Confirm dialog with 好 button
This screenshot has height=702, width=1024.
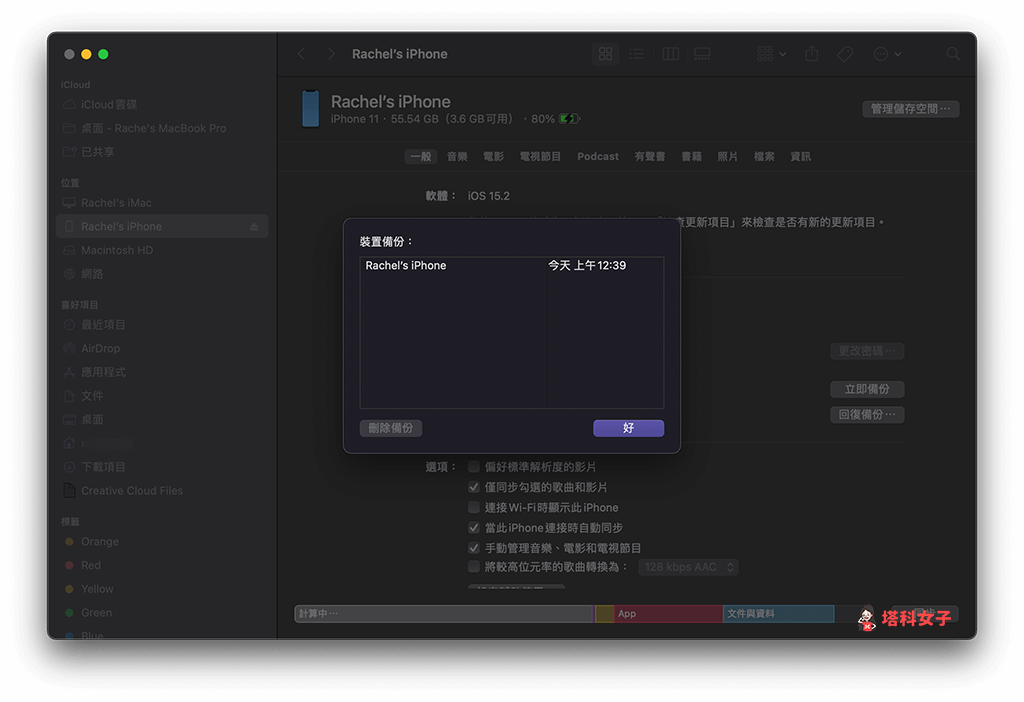point(628,428)
